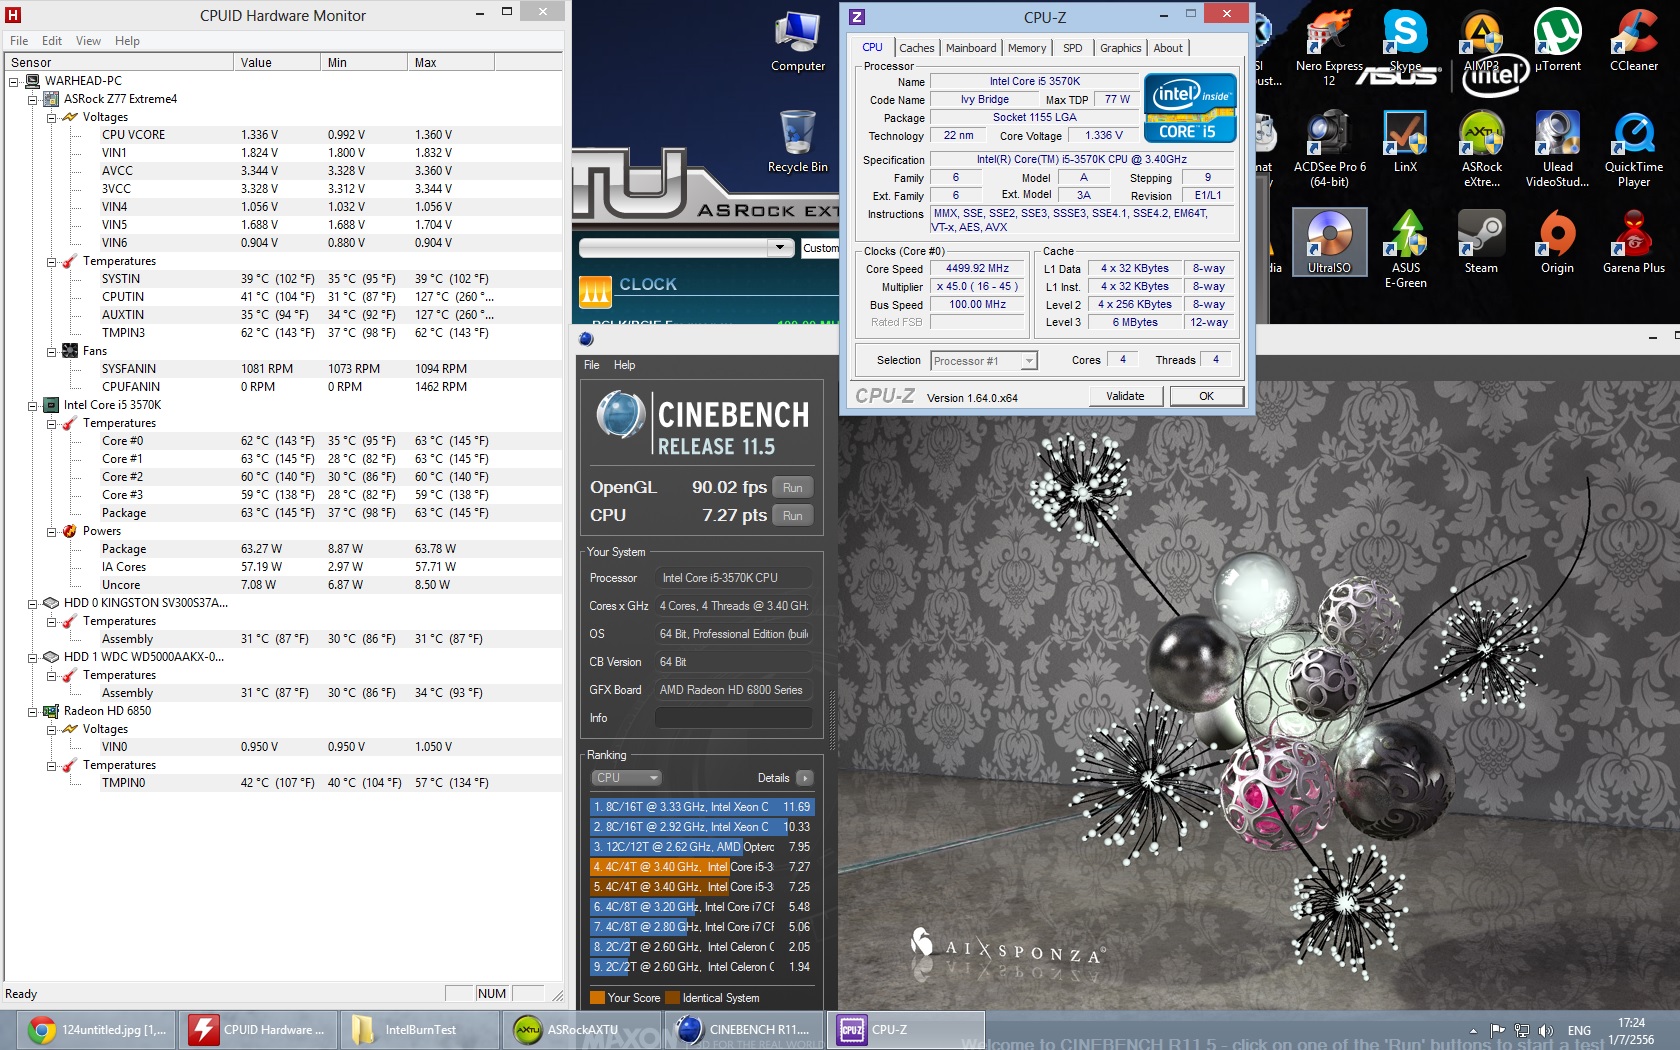1680x1050 pixels.
Task: Collapse the WARHEAD-PC tree node
Action: (14, 81)
